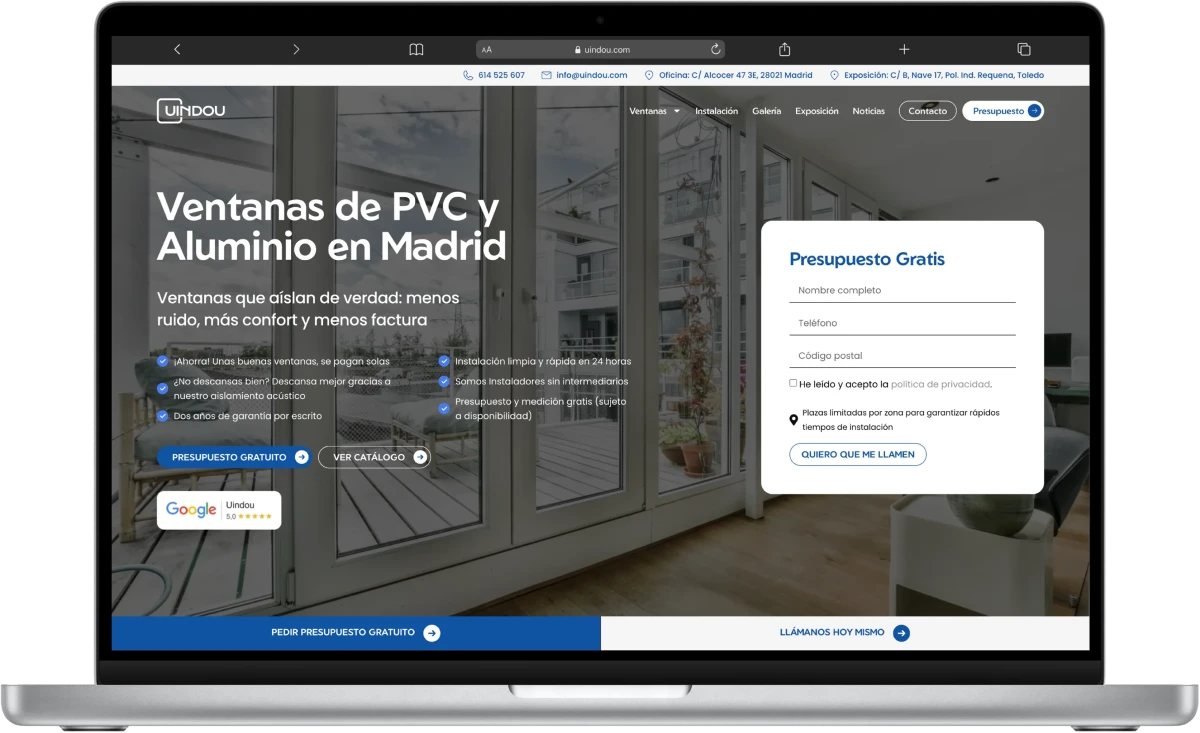This screenshot has height=733, width=1200.
Task: Click the Código postal input field
Action: (900, 357)
